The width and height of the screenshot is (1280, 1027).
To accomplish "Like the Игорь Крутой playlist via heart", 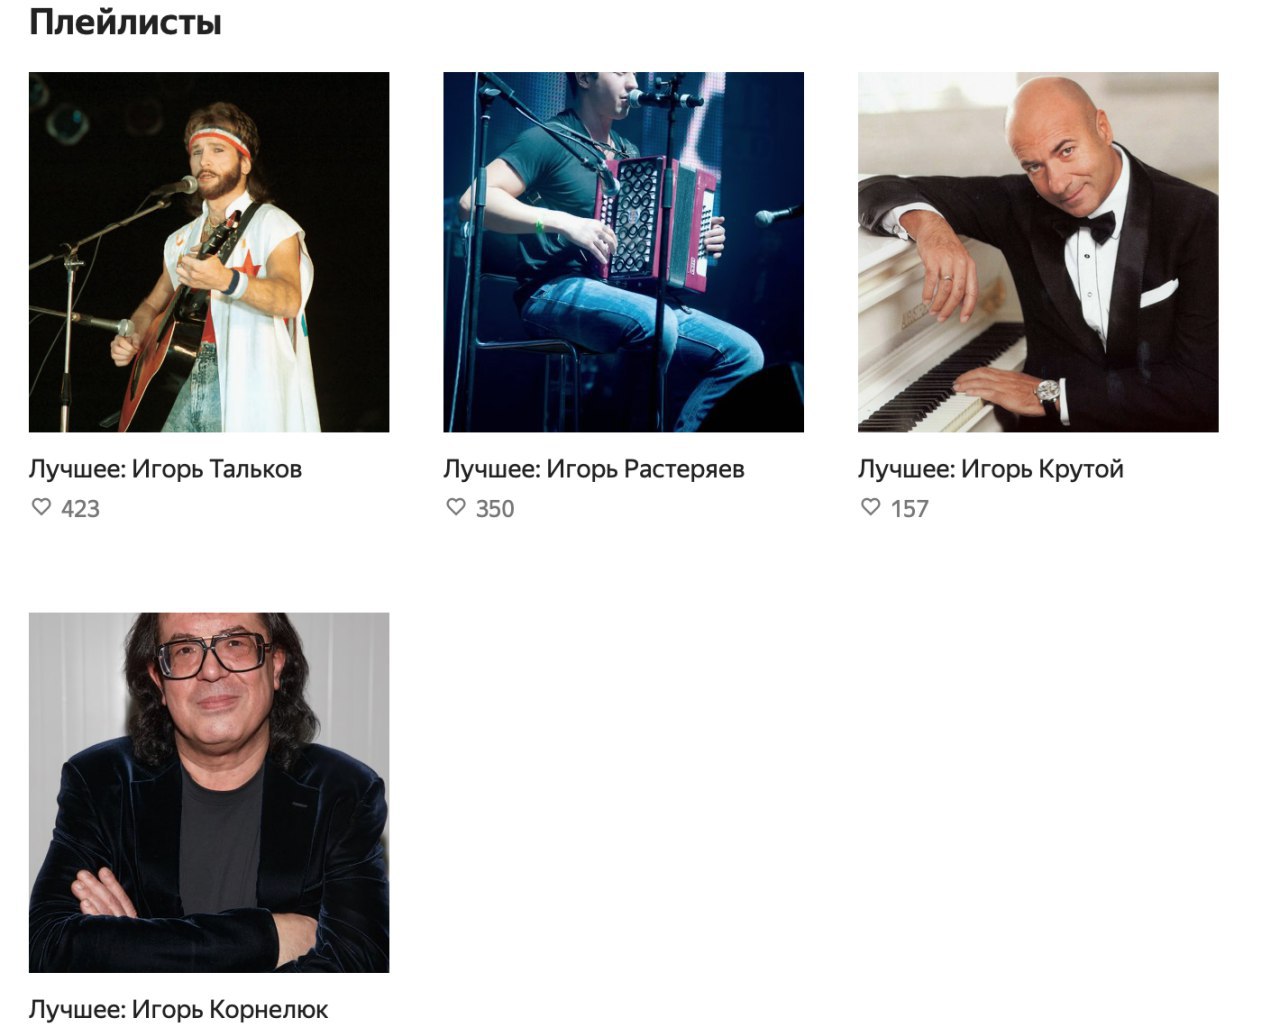I will pos(871,507).
